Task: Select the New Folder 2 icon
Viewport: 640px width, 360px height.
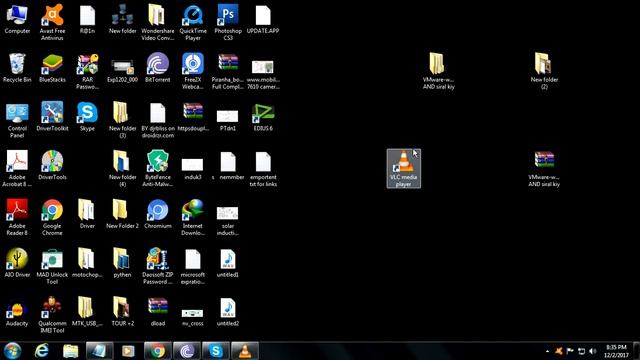Action: [122, 214]
